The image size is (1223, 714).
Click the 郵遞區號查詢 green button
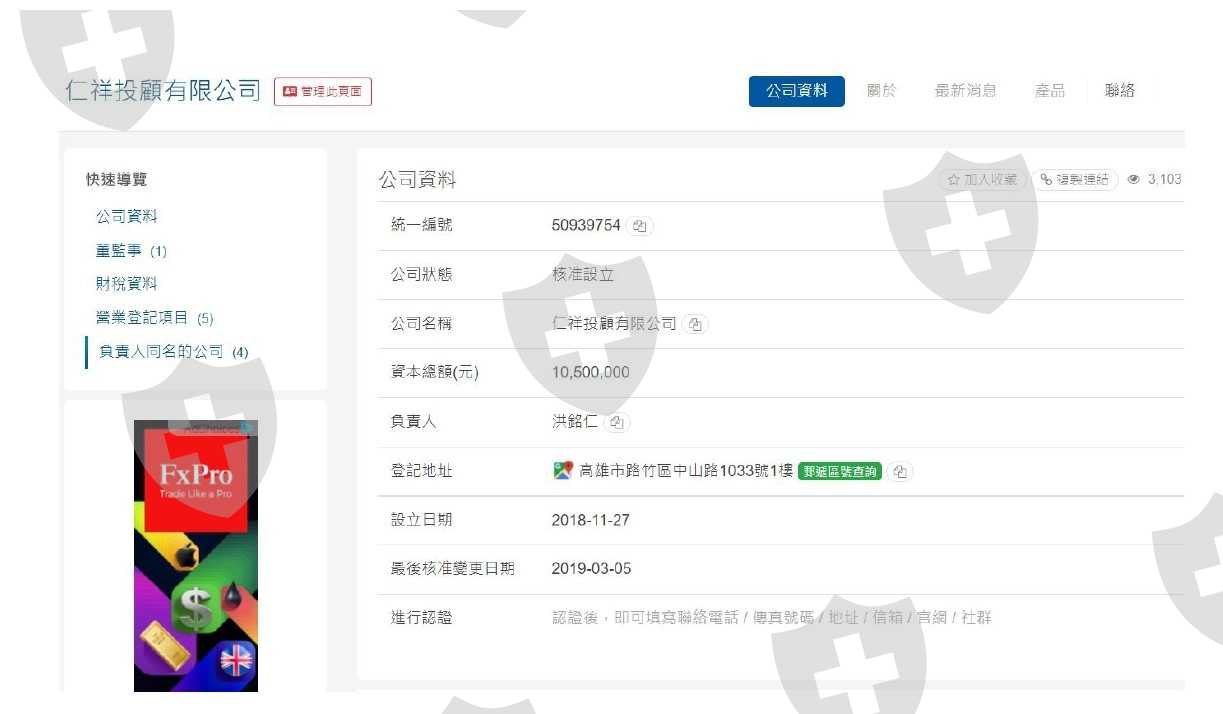840,472
